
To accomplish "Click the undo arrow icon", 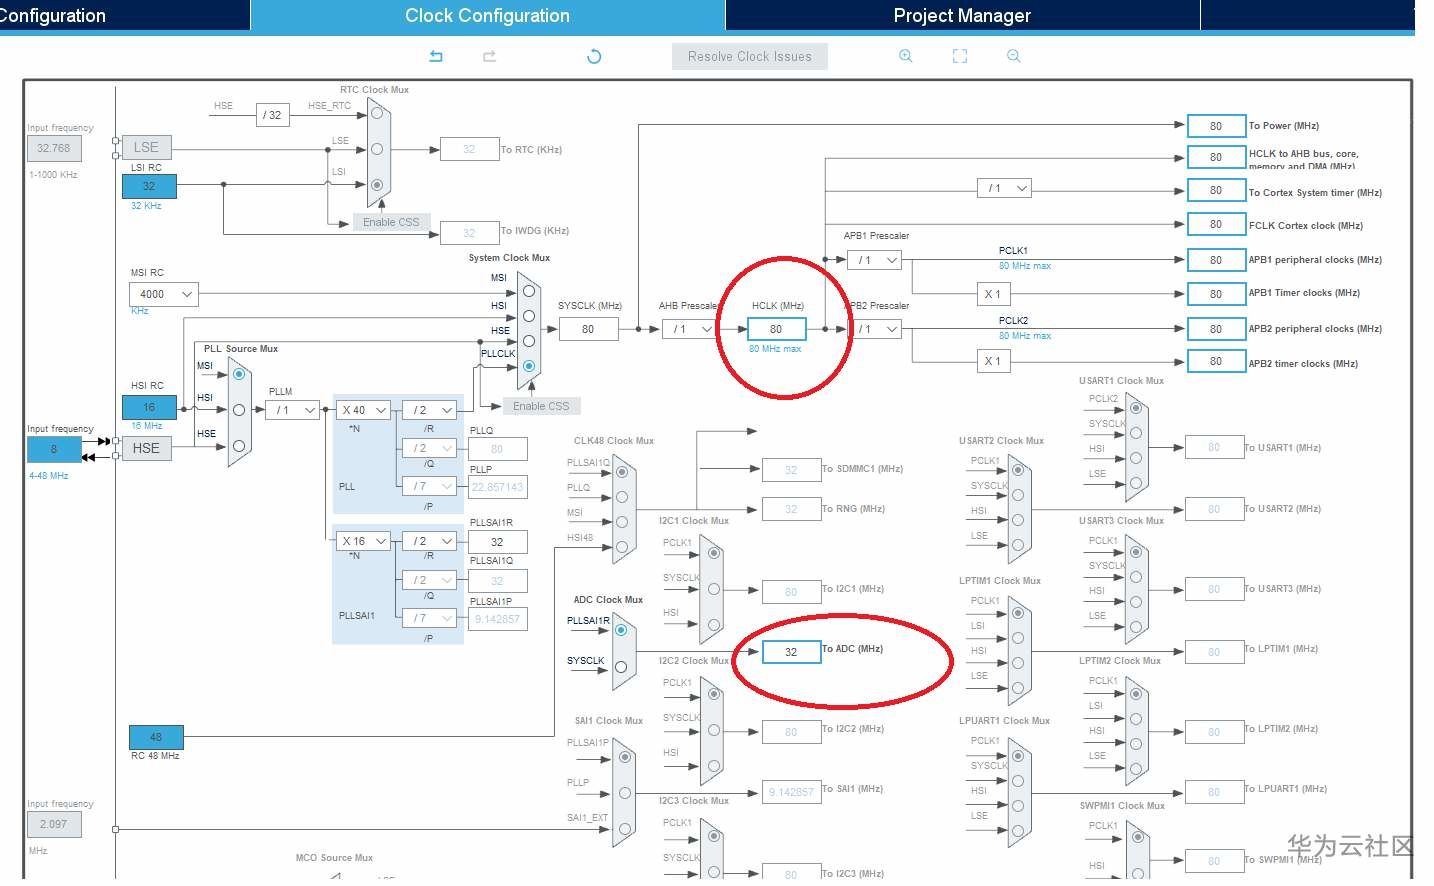I will [x=436, y=56].
